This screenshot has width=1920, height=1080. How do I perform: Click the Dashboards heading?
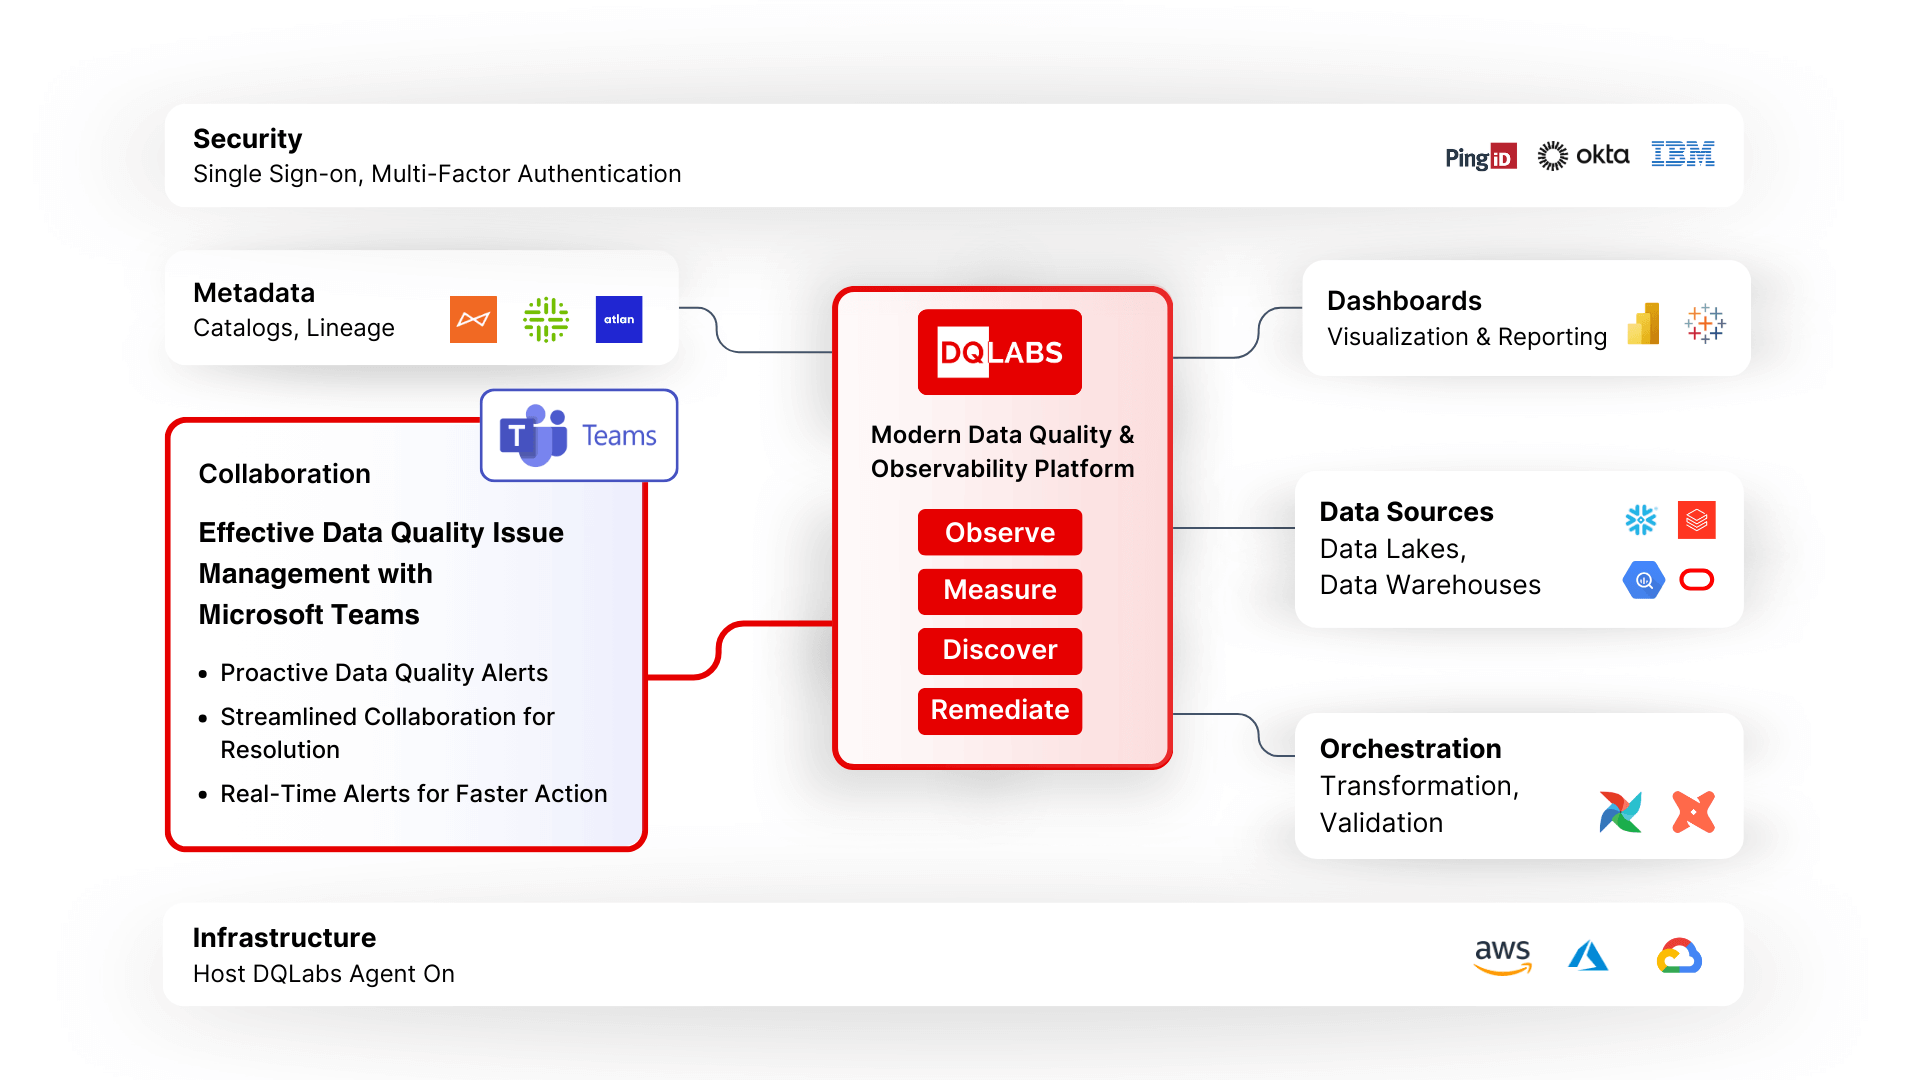(x=1404, y=301)
